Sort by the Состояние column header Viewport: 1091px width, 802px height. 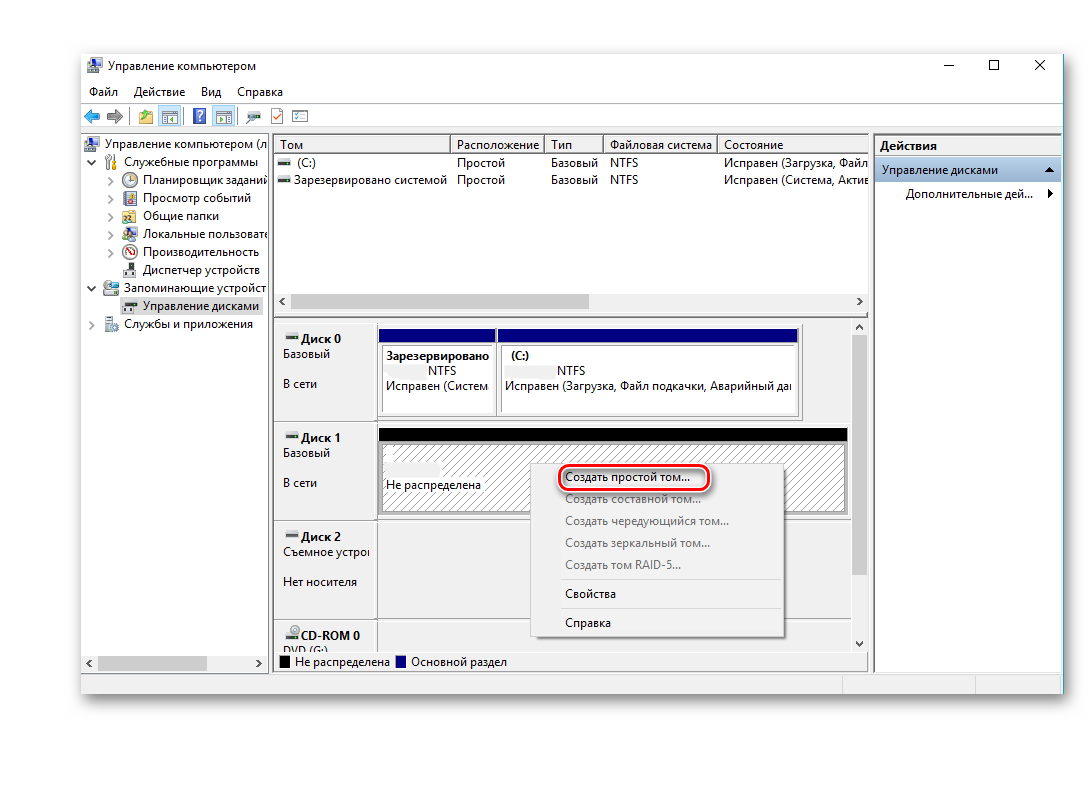pos(793,145)
